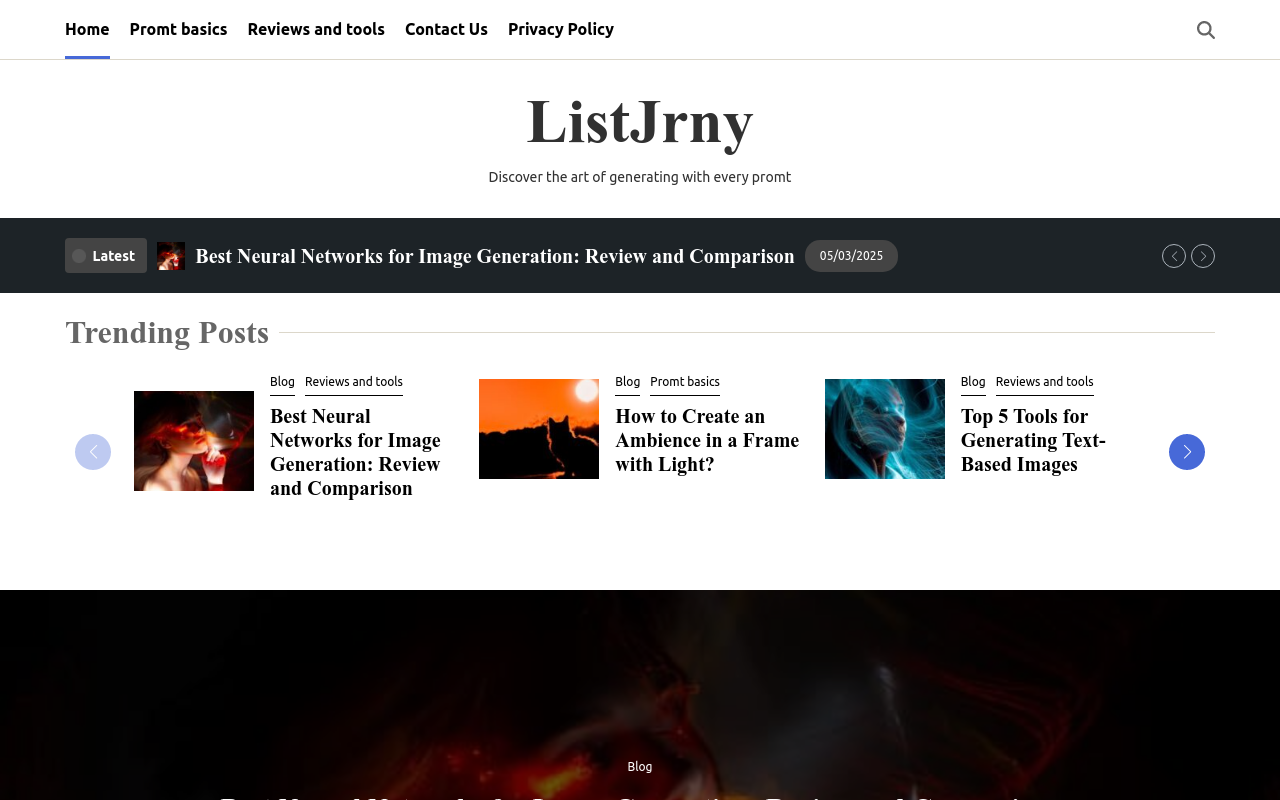
Task: Open How to Create an Ambience post
Action: click(707, 440)
